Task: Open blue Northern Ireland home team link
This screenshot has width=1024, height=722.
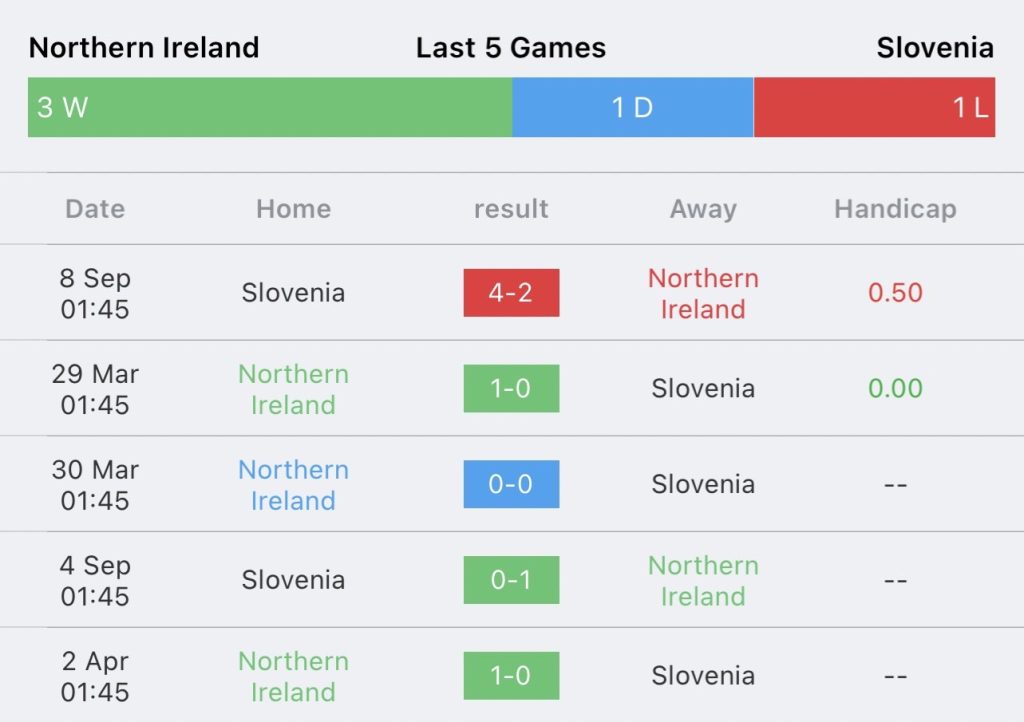Action: click(x=293, y=485)
